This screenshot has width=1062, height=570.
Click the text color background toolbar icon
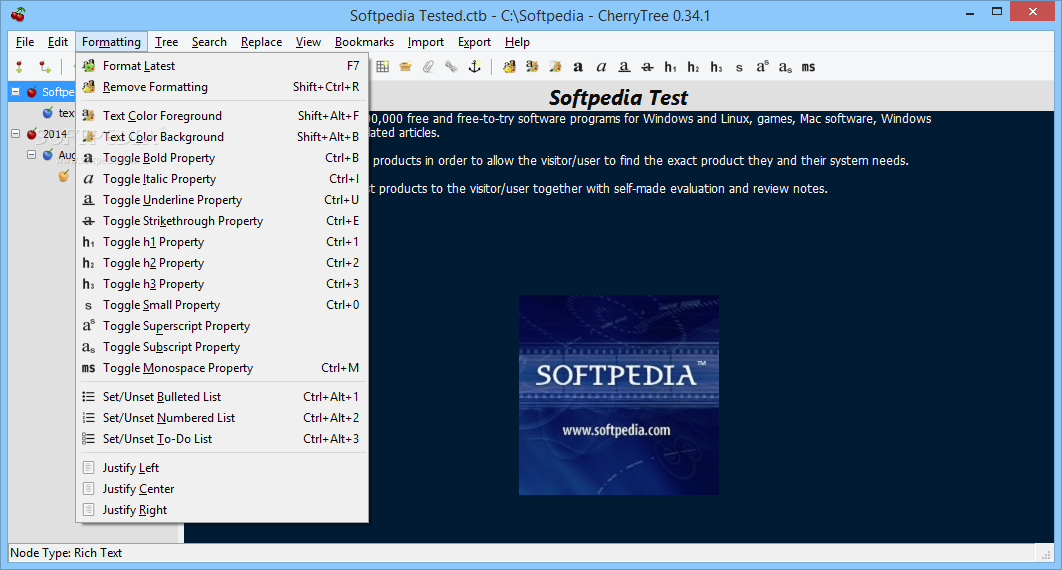tap(555, 66)
